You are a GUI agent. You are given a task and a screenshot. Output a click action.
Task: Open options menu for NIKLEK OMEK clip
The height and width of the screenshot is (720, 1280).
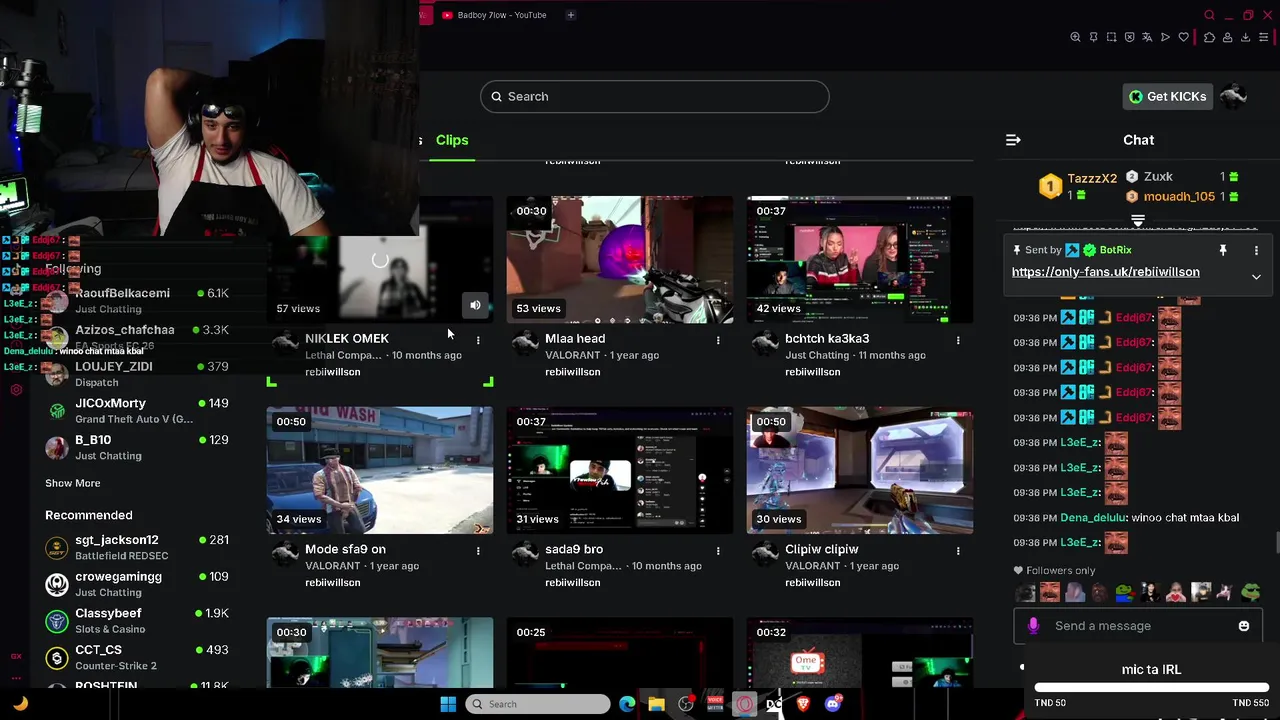point(478,340)
